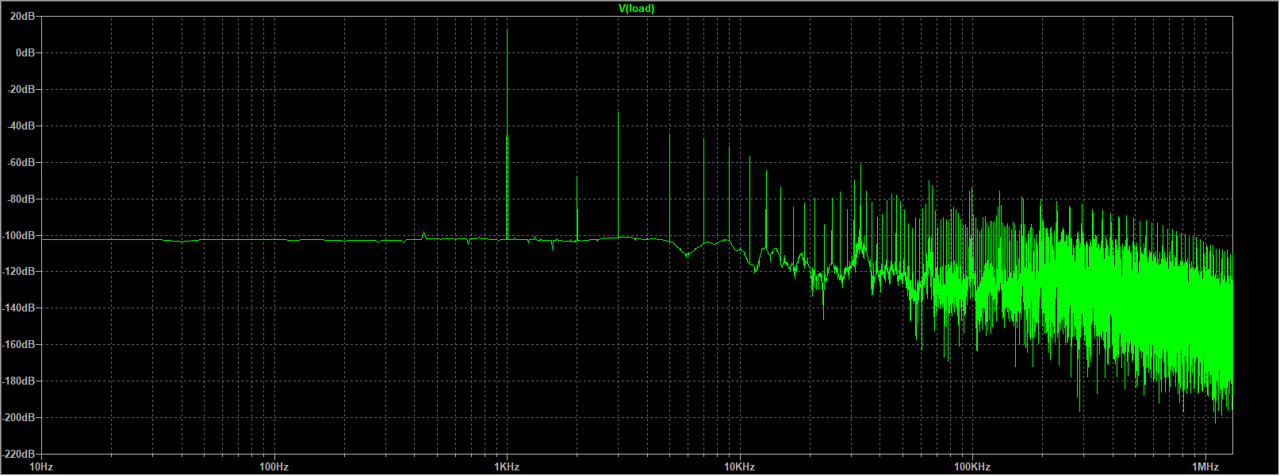The width and height of the screenshot is (1280, 476).
Task: Click the tall fundamental spike at 1KHz
Action: [507, 134]
